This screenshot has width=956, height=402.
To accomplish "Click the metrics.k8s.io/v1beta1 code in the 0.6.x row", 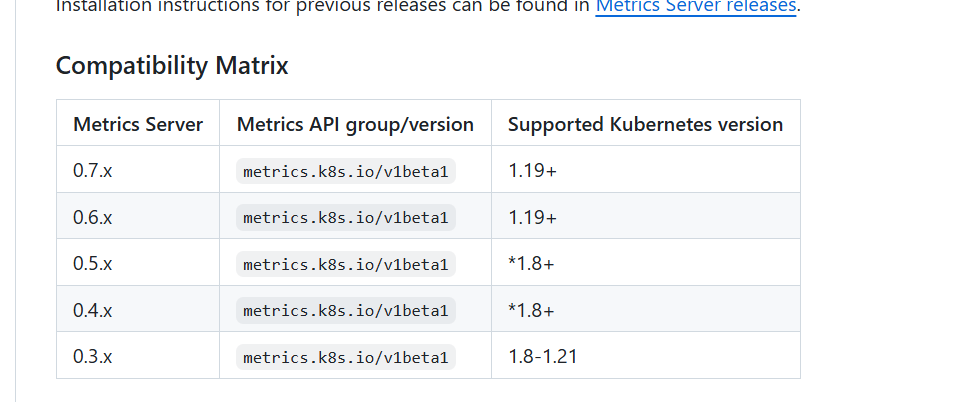I will (x=346, y=217).
